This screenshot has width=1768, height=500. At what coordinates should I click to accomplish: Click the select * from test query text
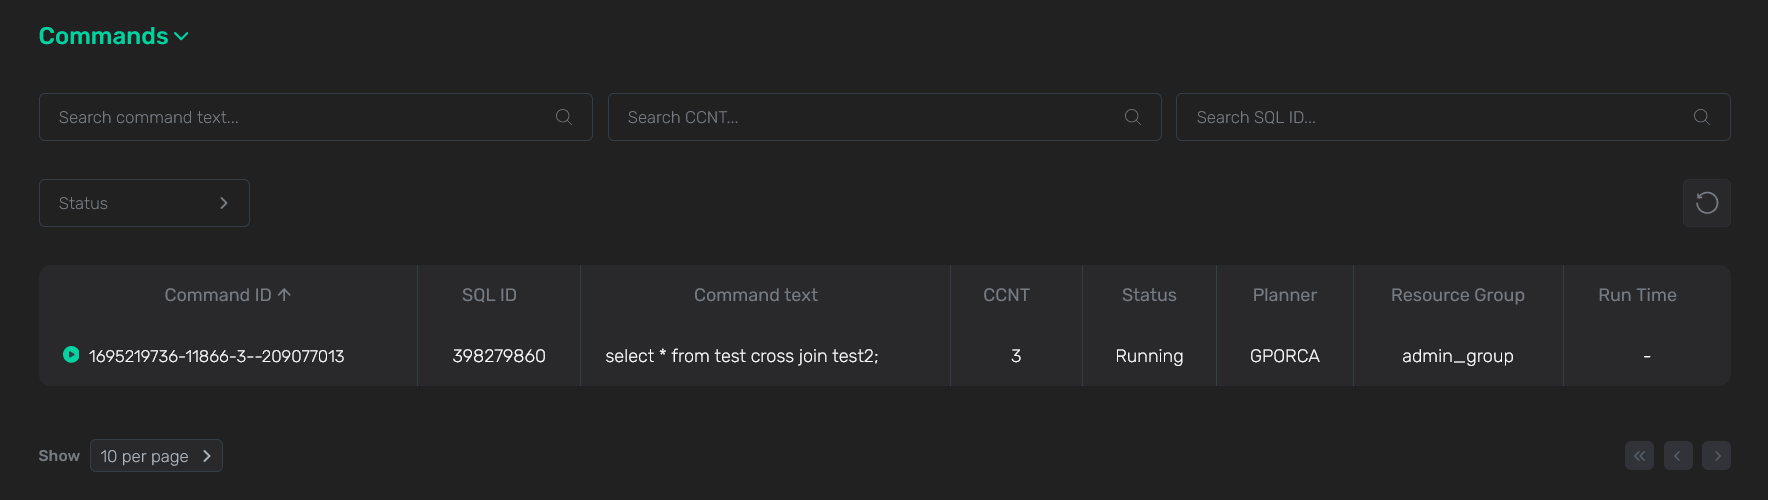(x=741, y=356)
